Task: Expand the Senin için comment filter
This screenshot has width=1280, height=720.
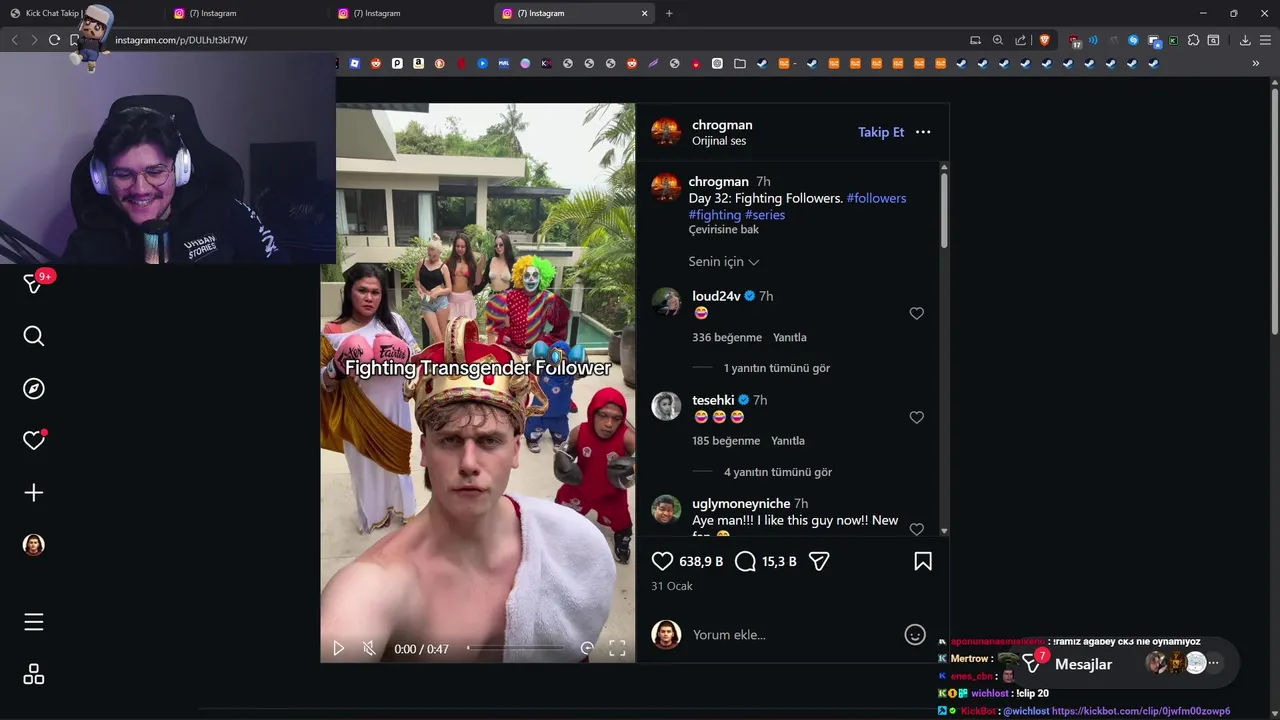Action: (x=724, y=261)
